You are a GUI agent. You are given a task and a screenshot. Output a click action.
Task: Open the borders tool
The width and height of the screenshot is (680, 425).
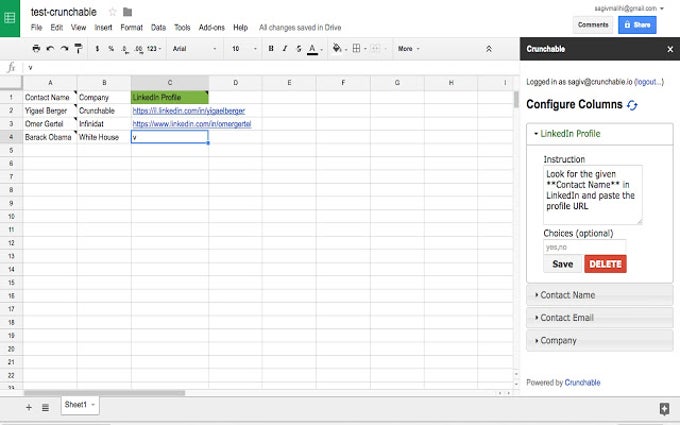(x=358, y=49)
